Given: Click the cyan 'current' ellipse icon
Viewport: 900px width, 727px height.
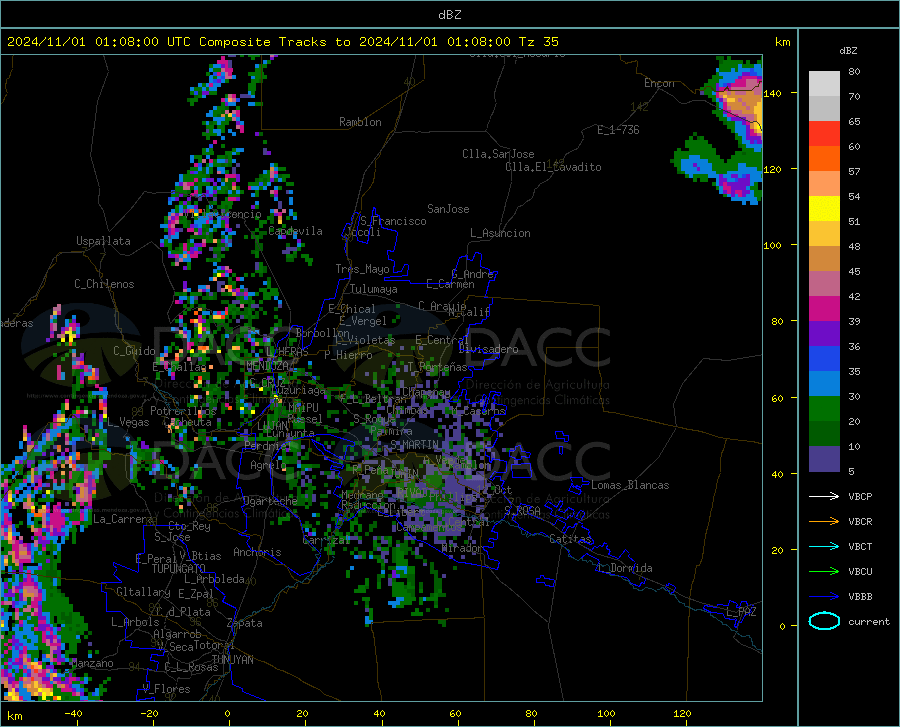Looking at the screenshot, I should click(x=824, y=621).
